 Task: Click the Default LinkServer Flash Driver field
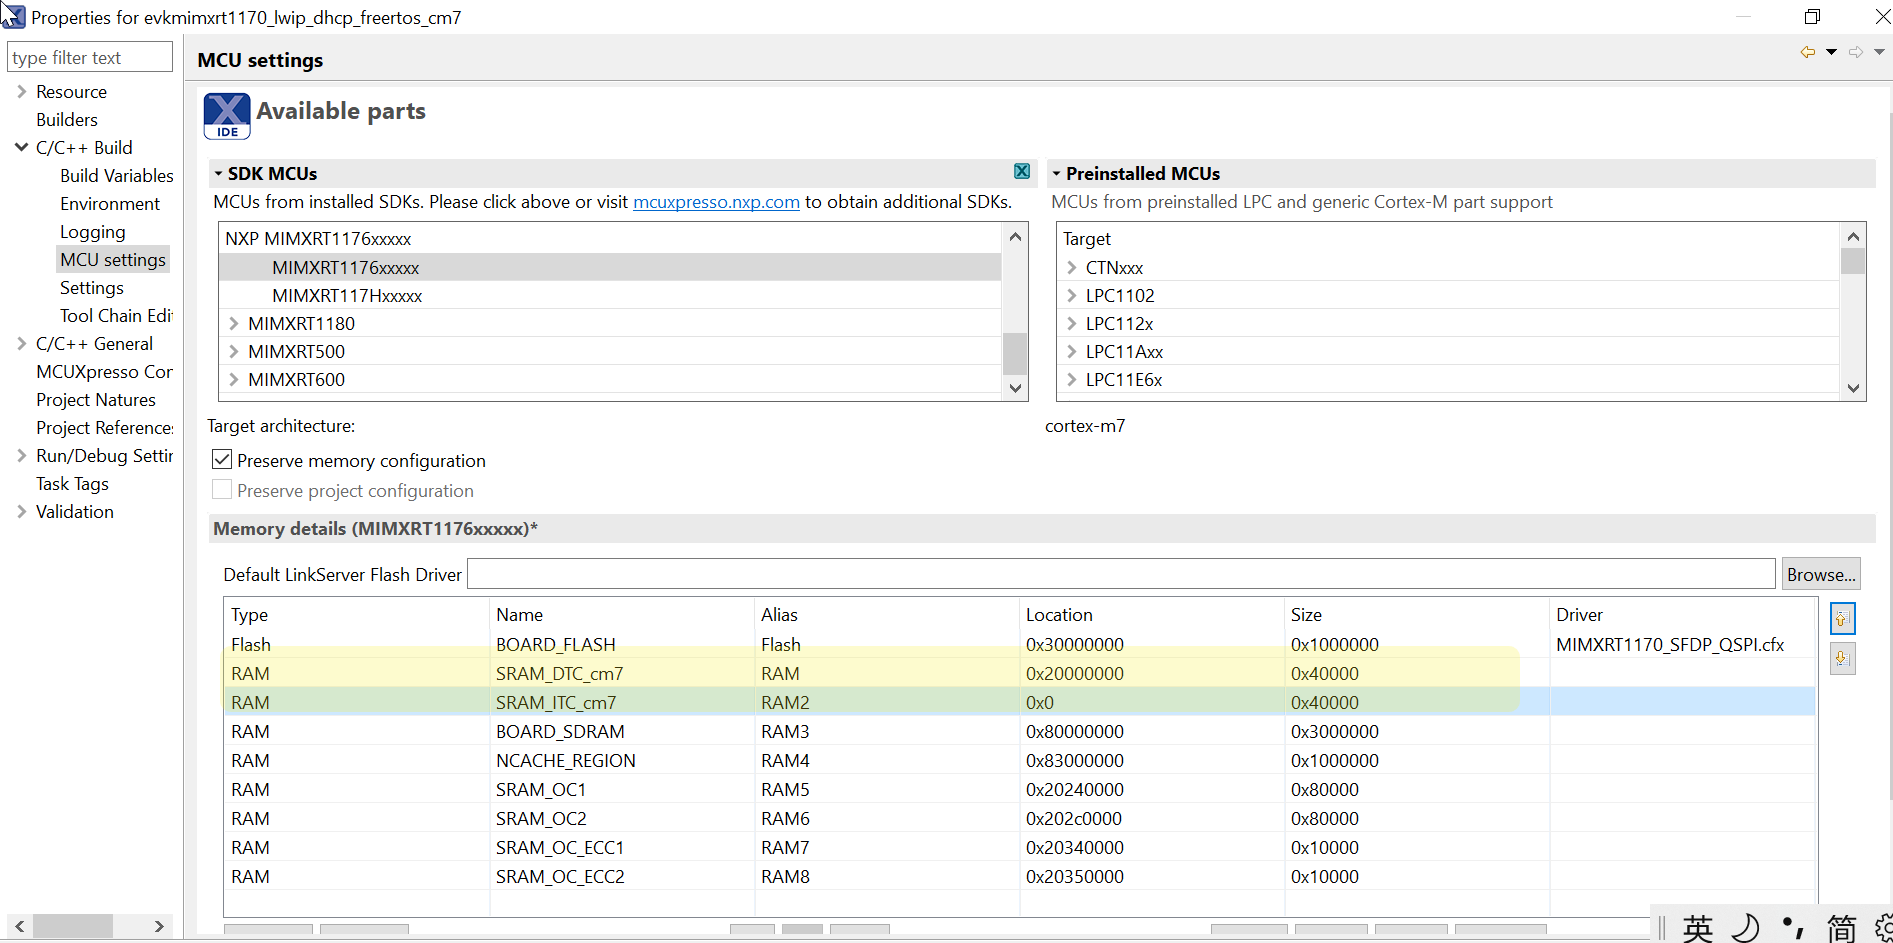click(x=1120, y=574)
